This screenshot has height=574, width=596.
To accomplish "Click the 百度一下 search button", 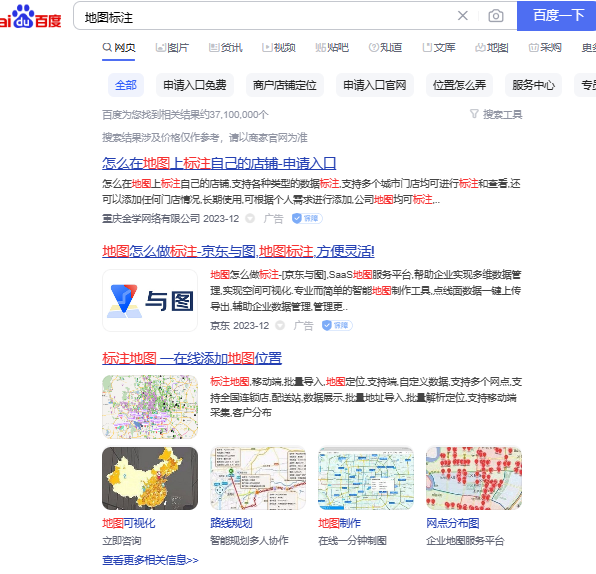I will (x=556, y=16).
